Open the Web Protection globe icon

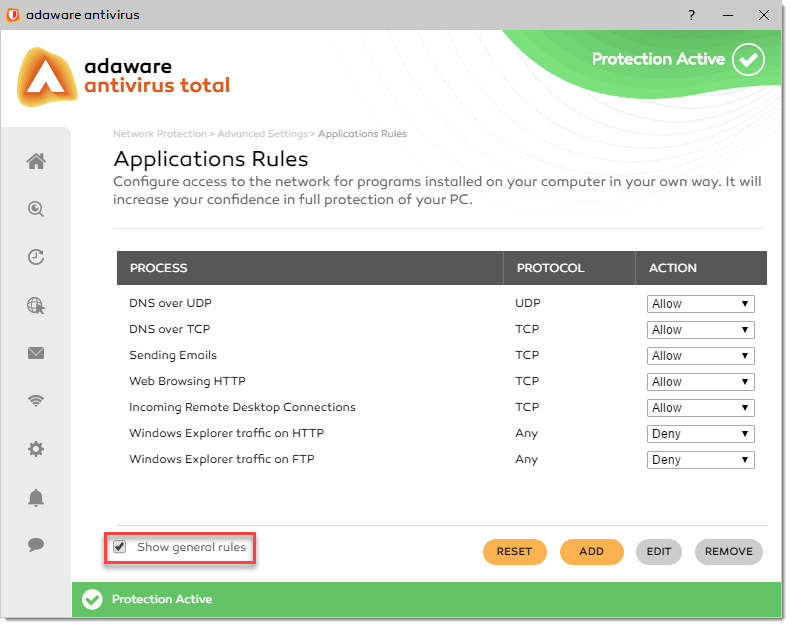point(36,305)
